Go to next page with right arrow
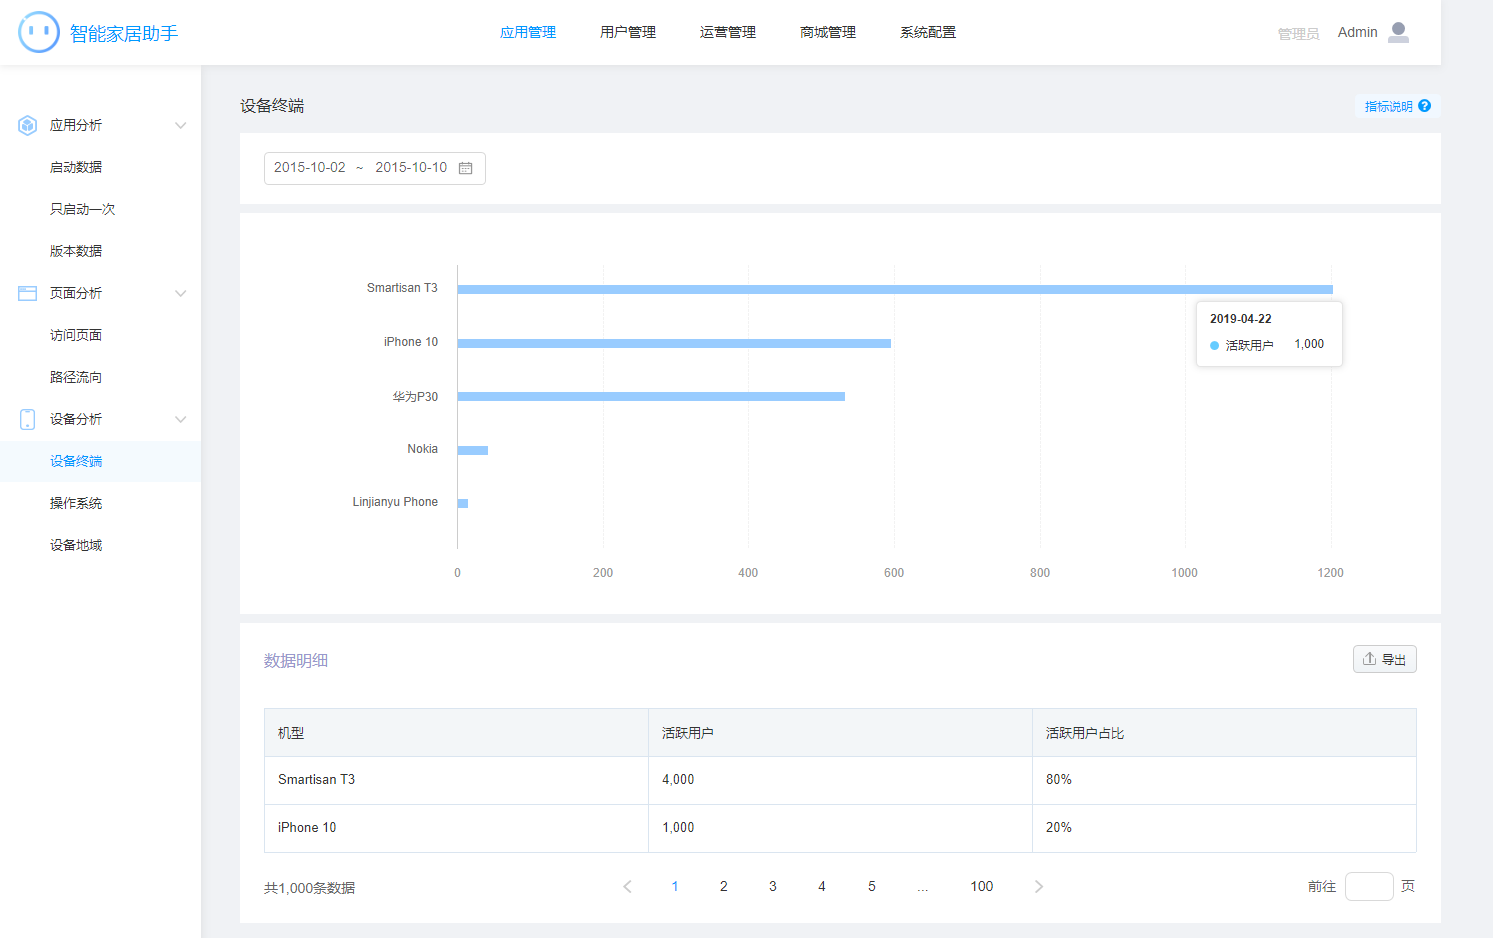The height and width of the screenshot is (938, 1493). [x=1038, y=886]
